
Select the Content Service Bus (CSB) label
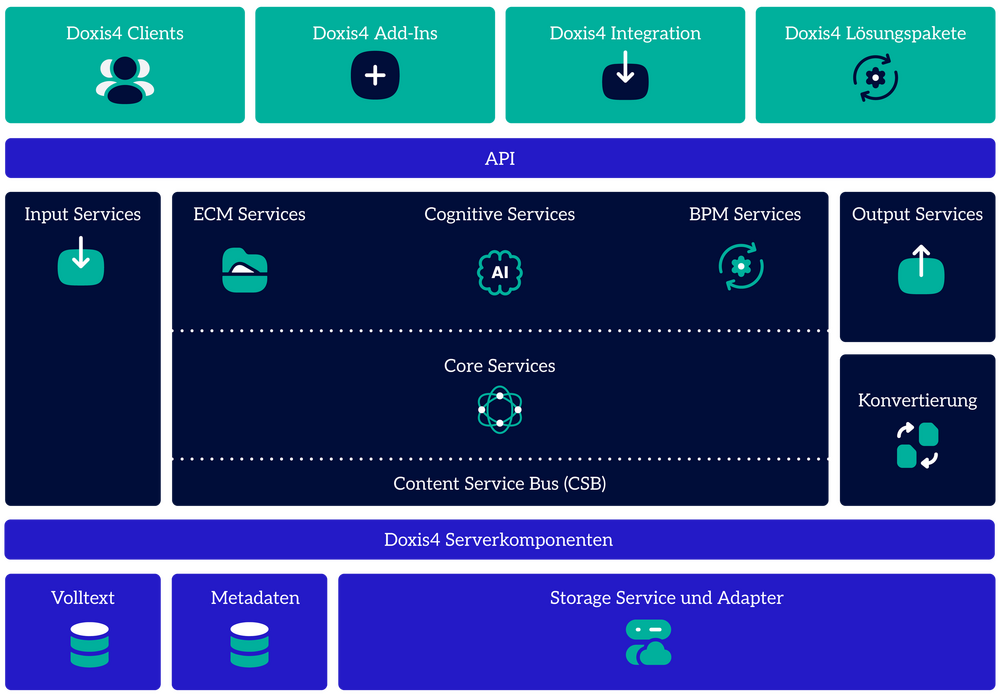point(500,483)
